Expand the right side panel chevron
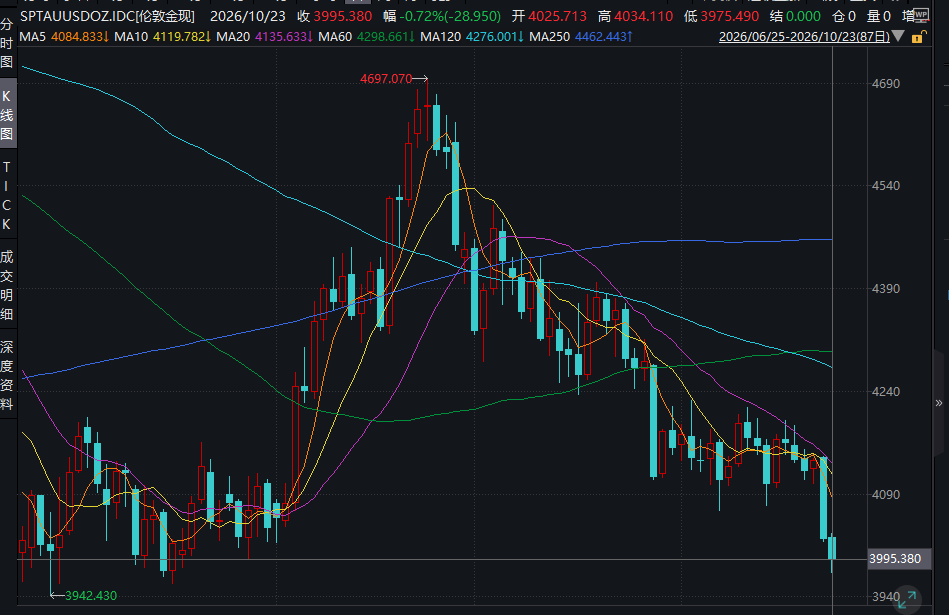Viewport: 949px width, 615px height. click(939, 403)
